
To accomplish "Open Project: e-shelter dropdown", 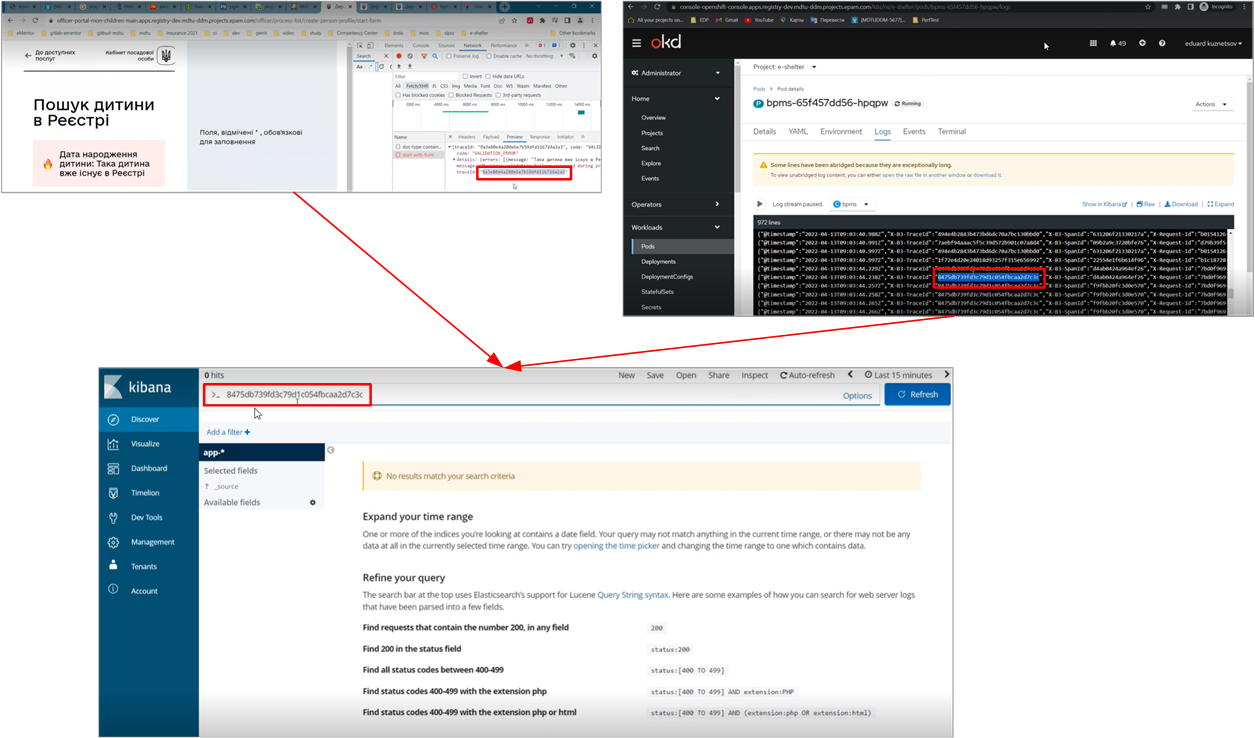I will click(785, 67).
